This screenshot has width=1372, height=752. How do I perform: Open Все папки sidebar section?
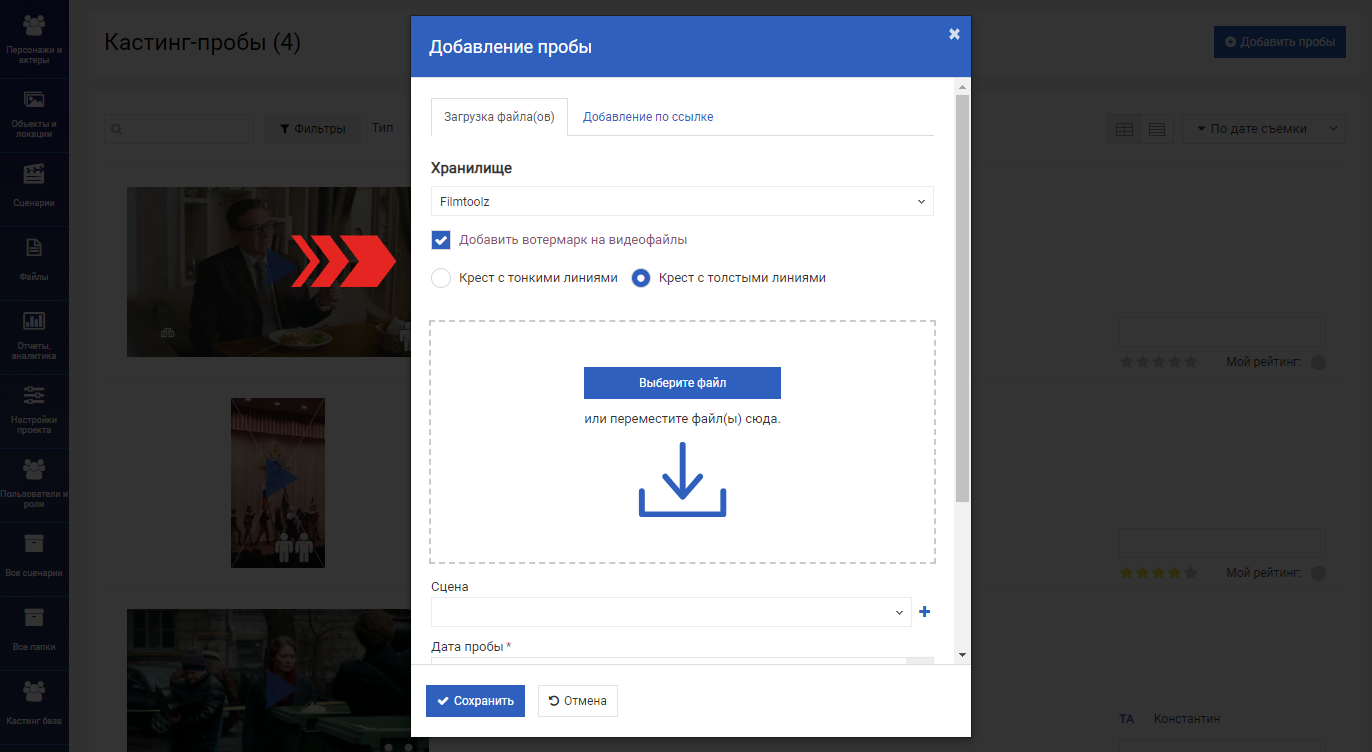[34, 633]
